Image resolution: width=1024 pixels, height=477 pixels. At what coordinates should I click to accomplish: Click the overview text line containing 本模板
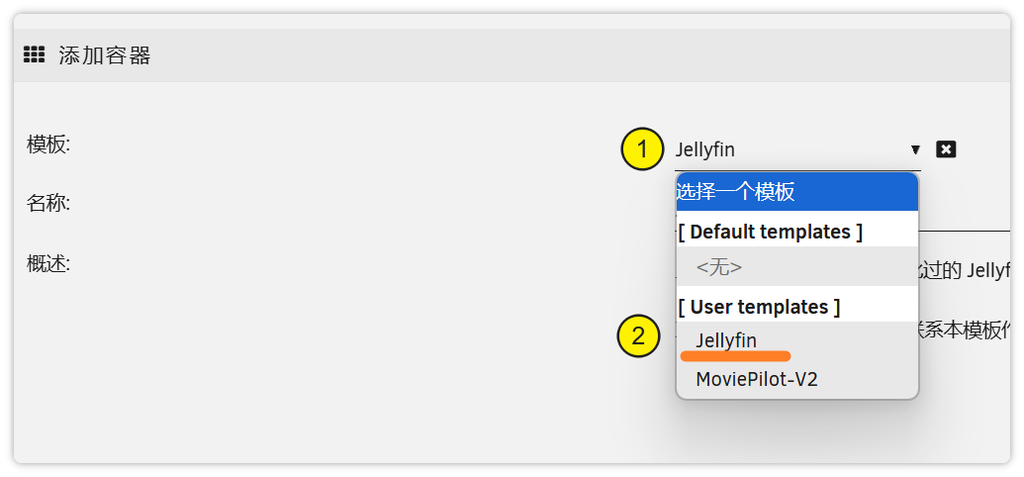point(965,331)
